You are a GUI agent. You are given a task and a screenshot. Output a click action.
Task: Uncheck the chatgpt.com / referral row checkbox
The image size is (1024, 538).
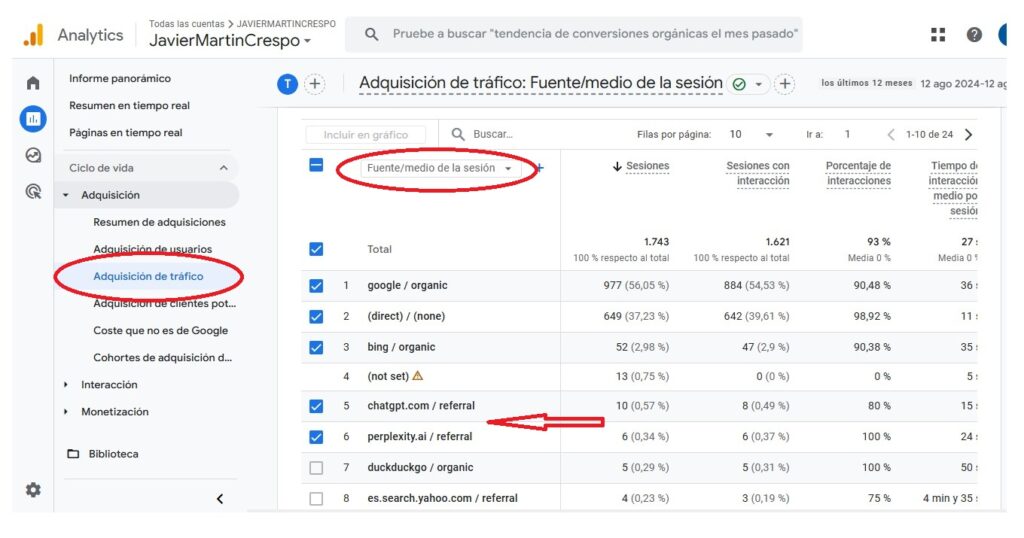316,406
